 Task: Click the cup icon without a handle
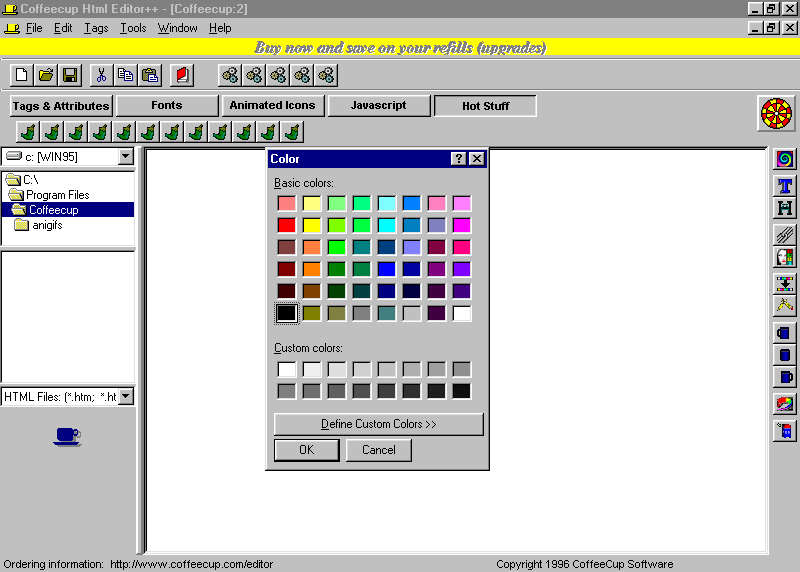click(x=785, y=355)
